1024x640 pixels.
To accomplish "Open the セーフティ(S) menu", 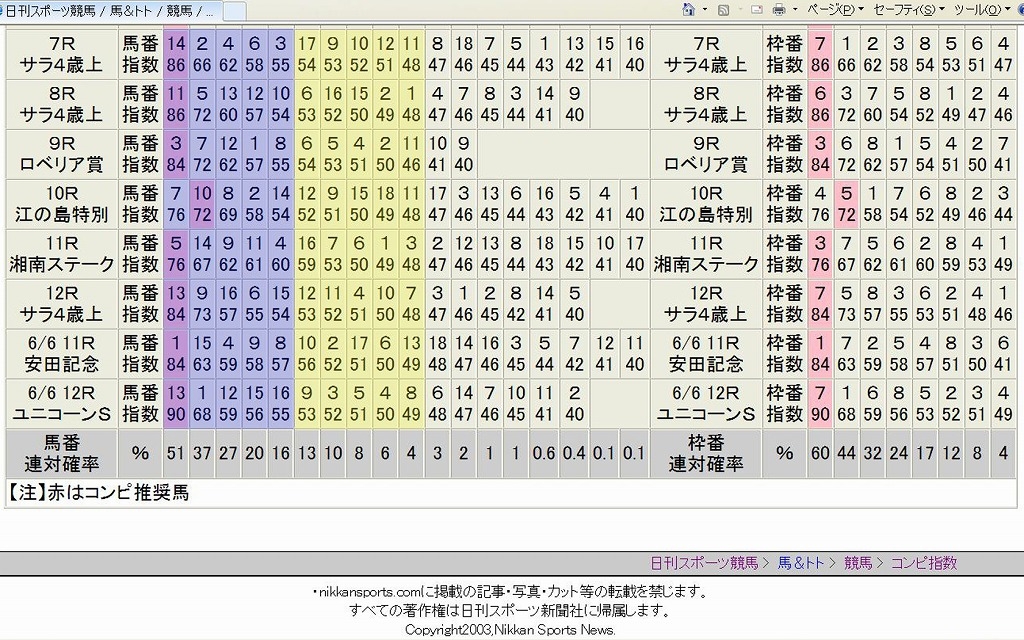I will click(x=909, y=9).
